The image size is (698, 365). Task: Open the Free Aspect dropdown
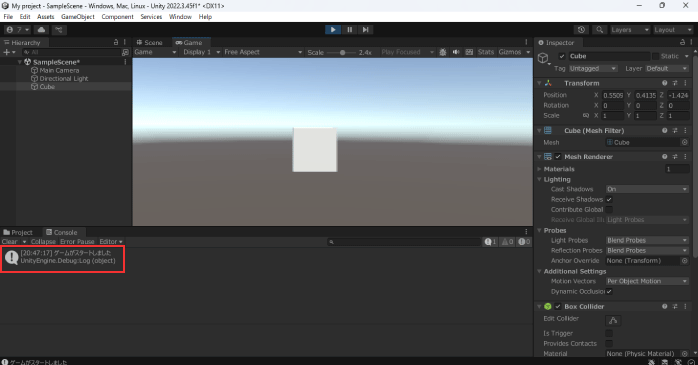[x=263, y=52]
